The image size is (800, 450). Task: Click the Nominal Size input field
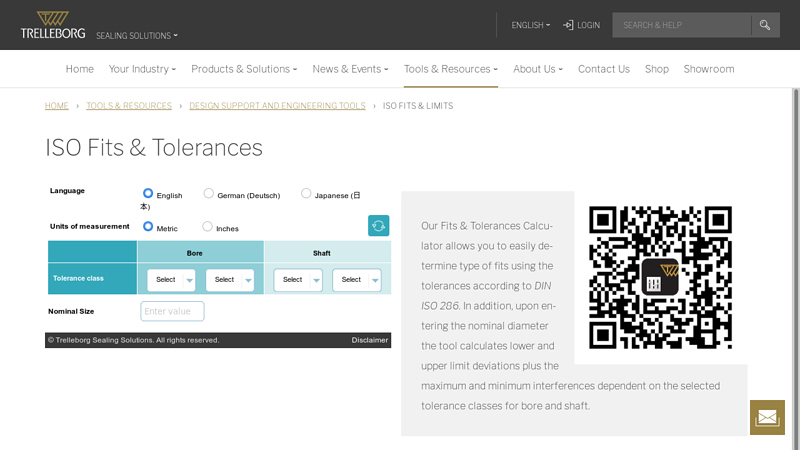(172, 311)
